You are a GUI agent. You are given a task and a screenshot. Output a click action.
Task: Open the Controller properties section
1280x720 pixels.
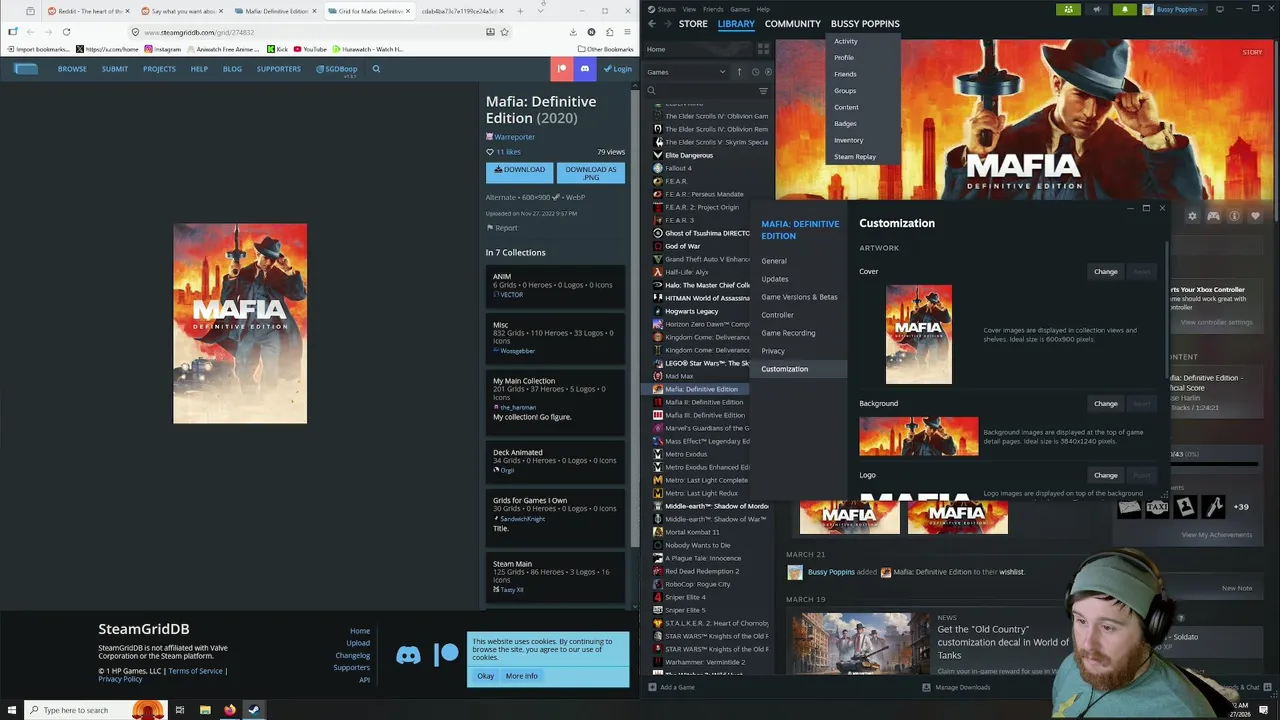click(x=777, y=315)
